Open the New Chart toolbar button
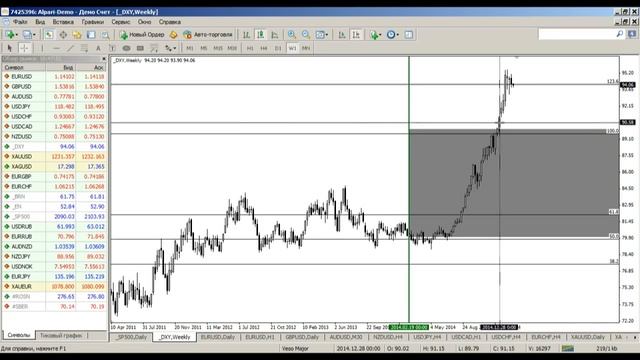Viewport: 640px width, 360px height. [11, 35]
